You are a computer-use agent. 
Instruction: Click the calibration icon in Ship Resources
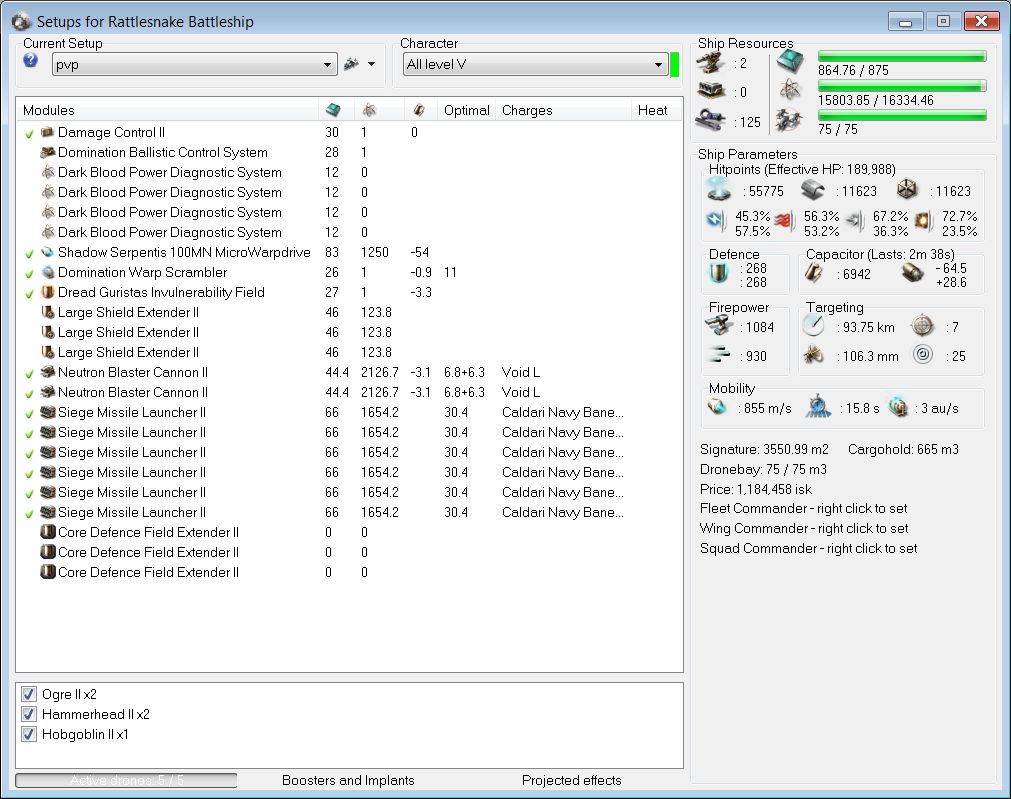tap(712, 122)
